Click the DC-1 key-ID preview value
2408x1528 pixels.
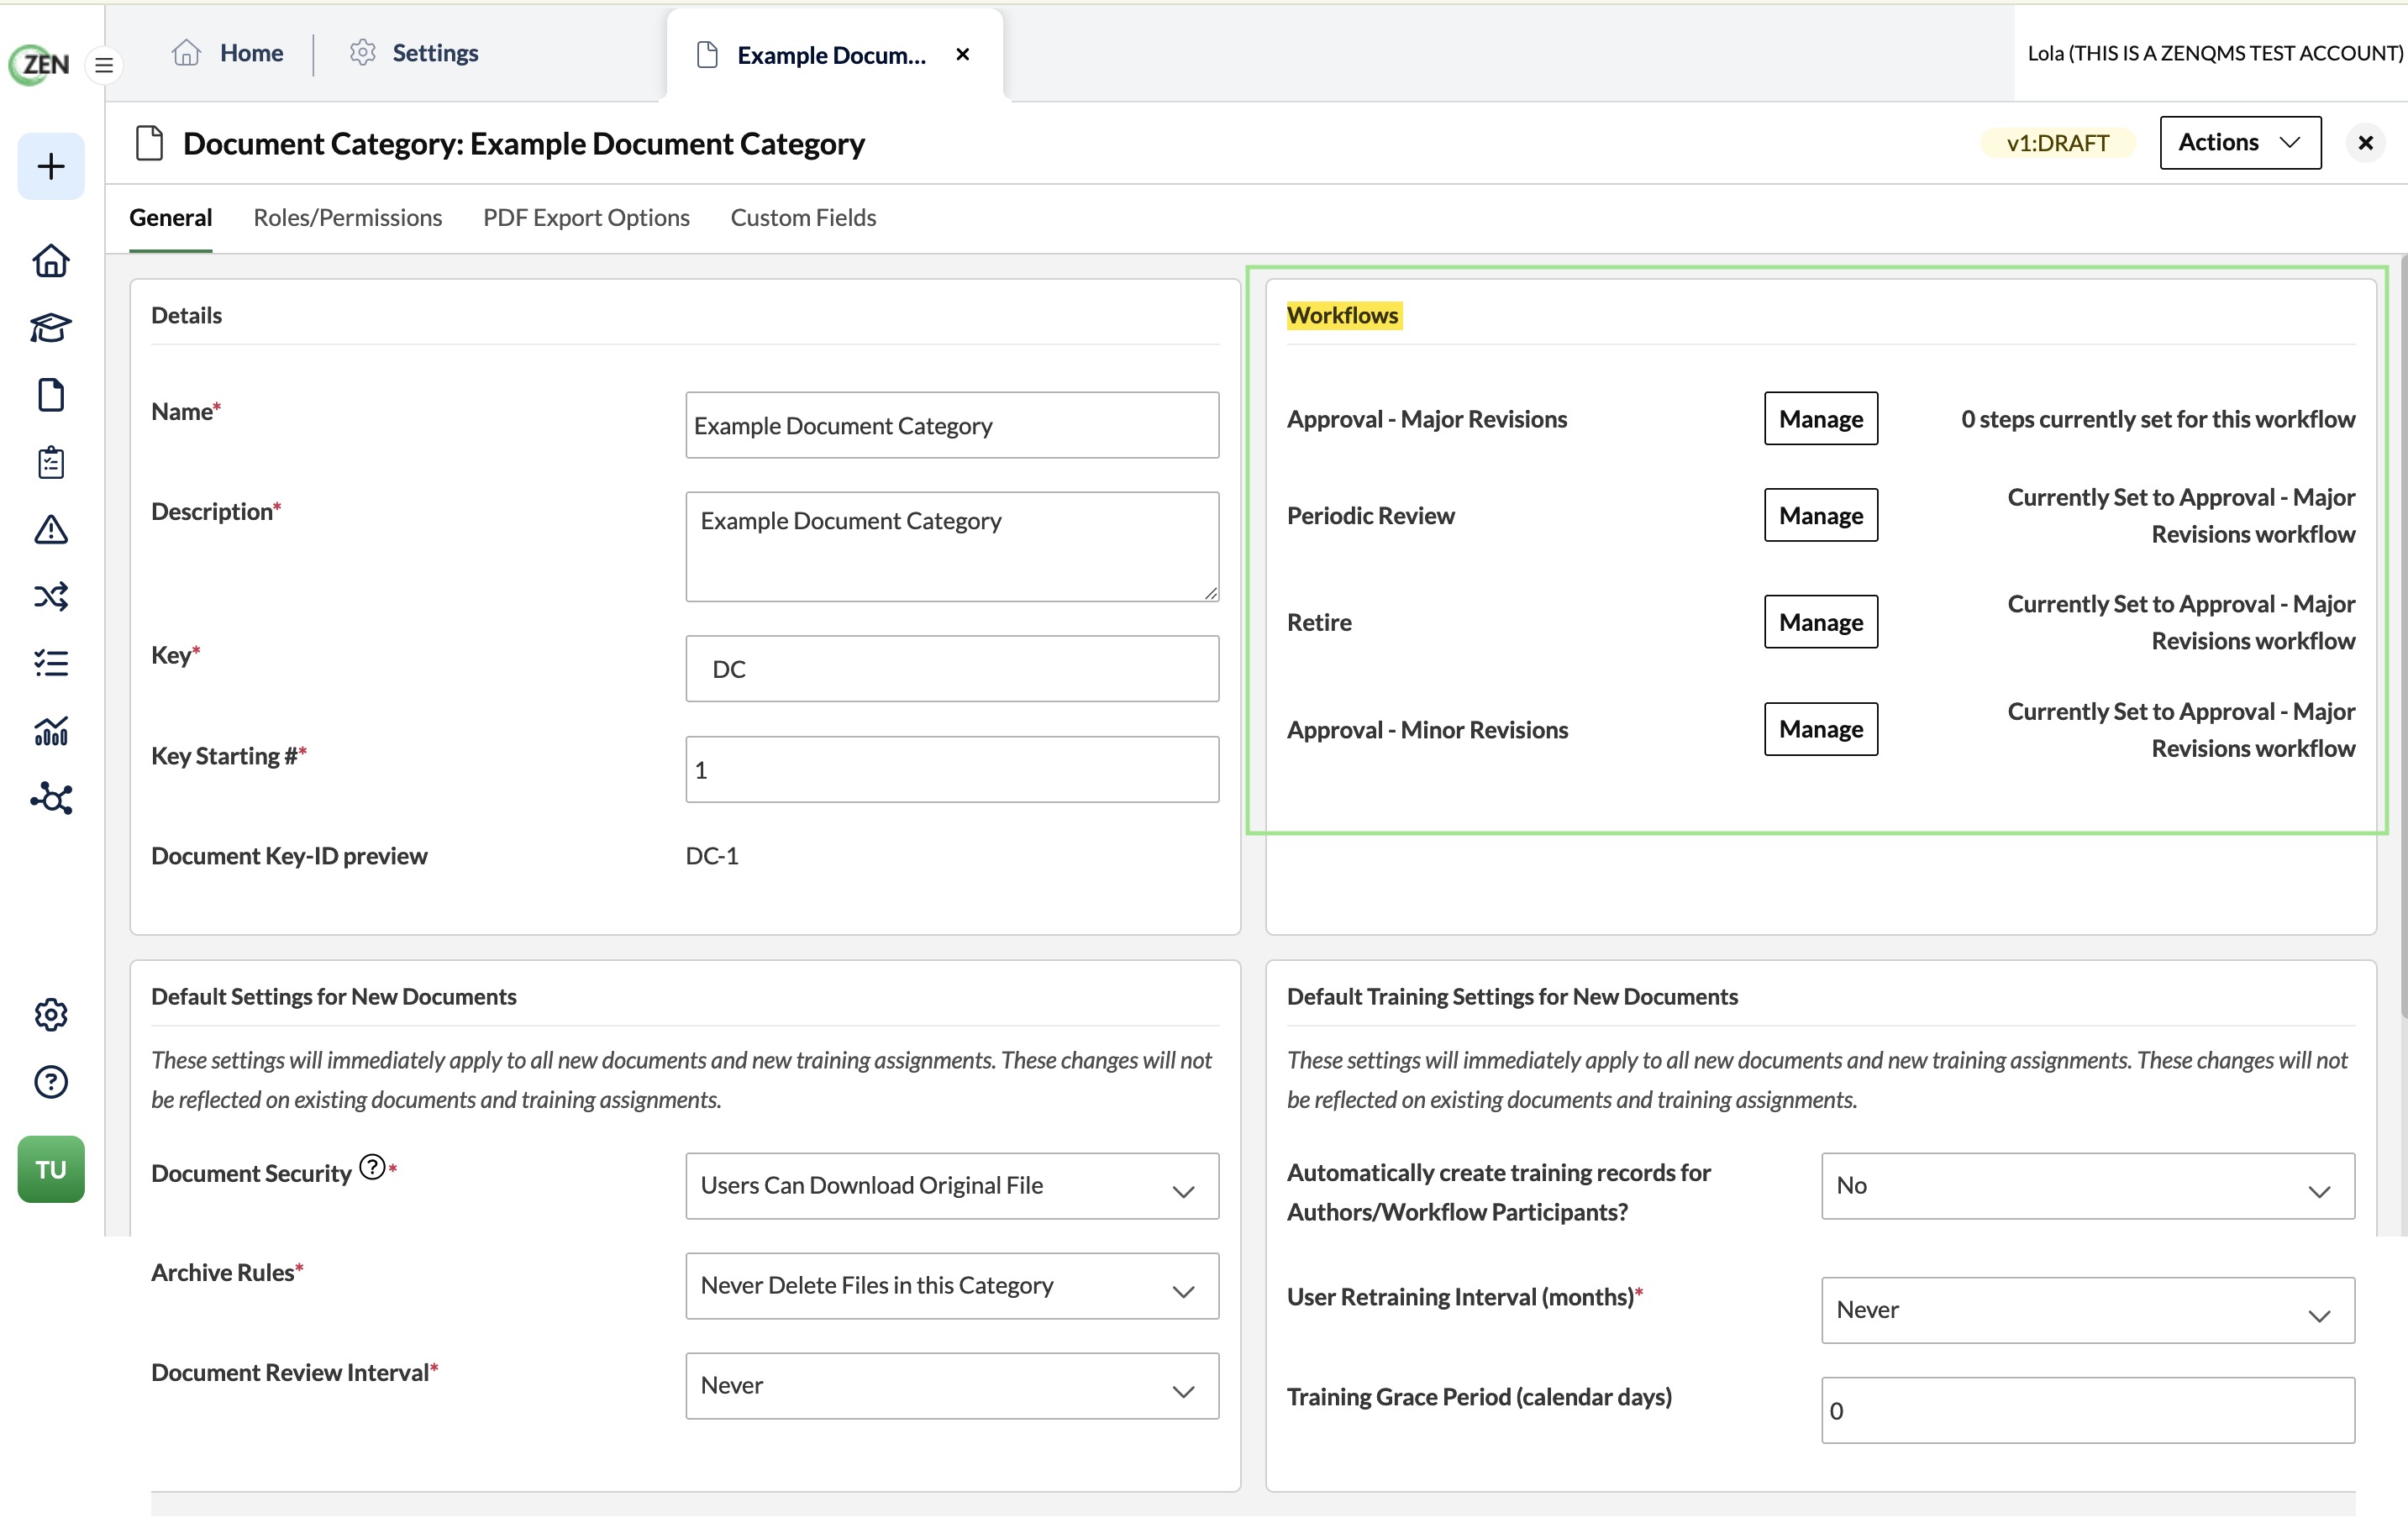(712, 856)
